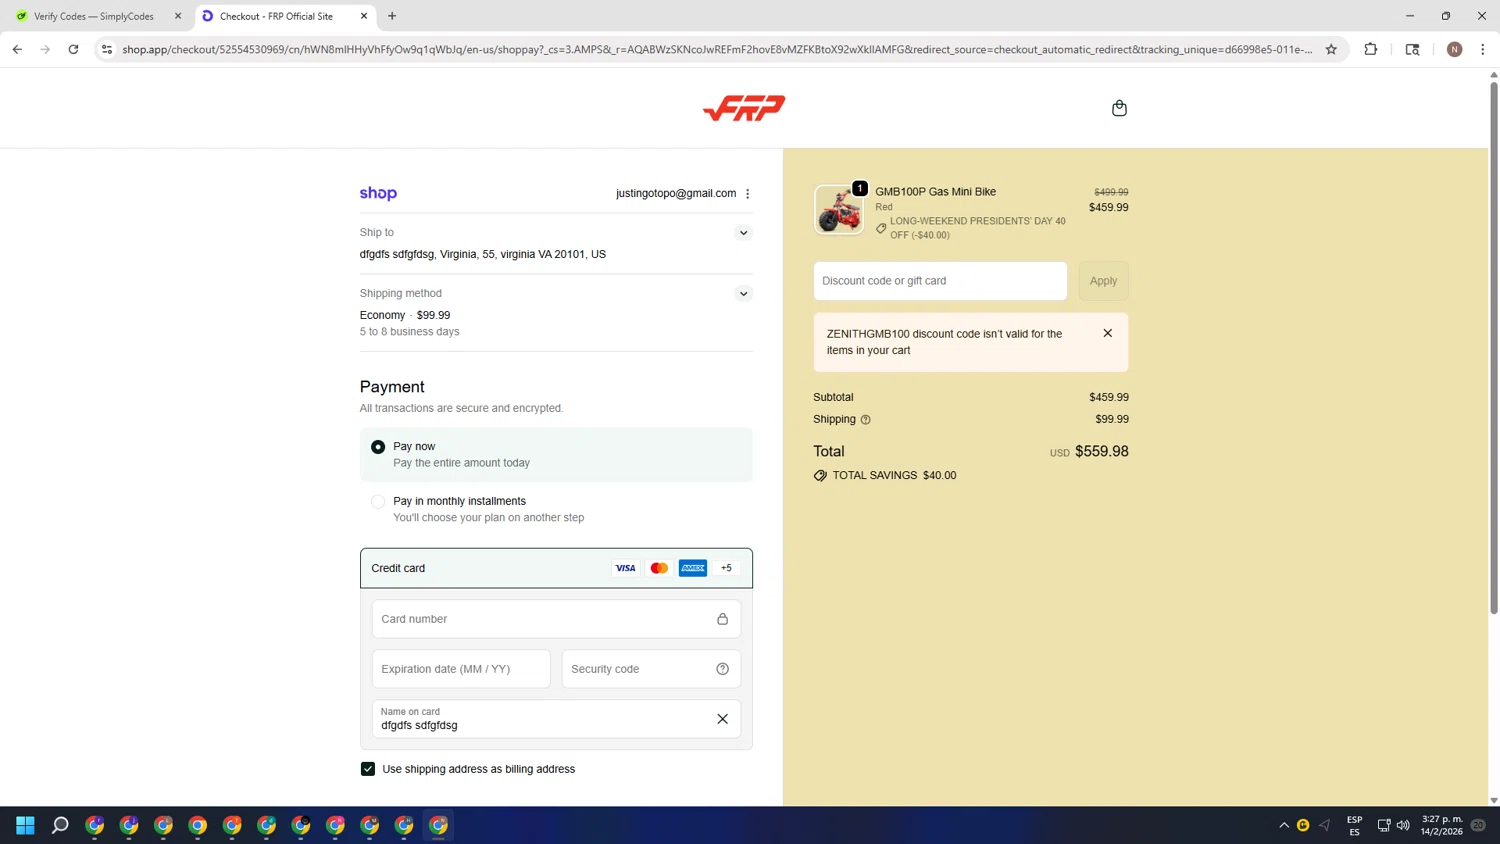Click the Security code field
1500x844 pixels.
651,669
